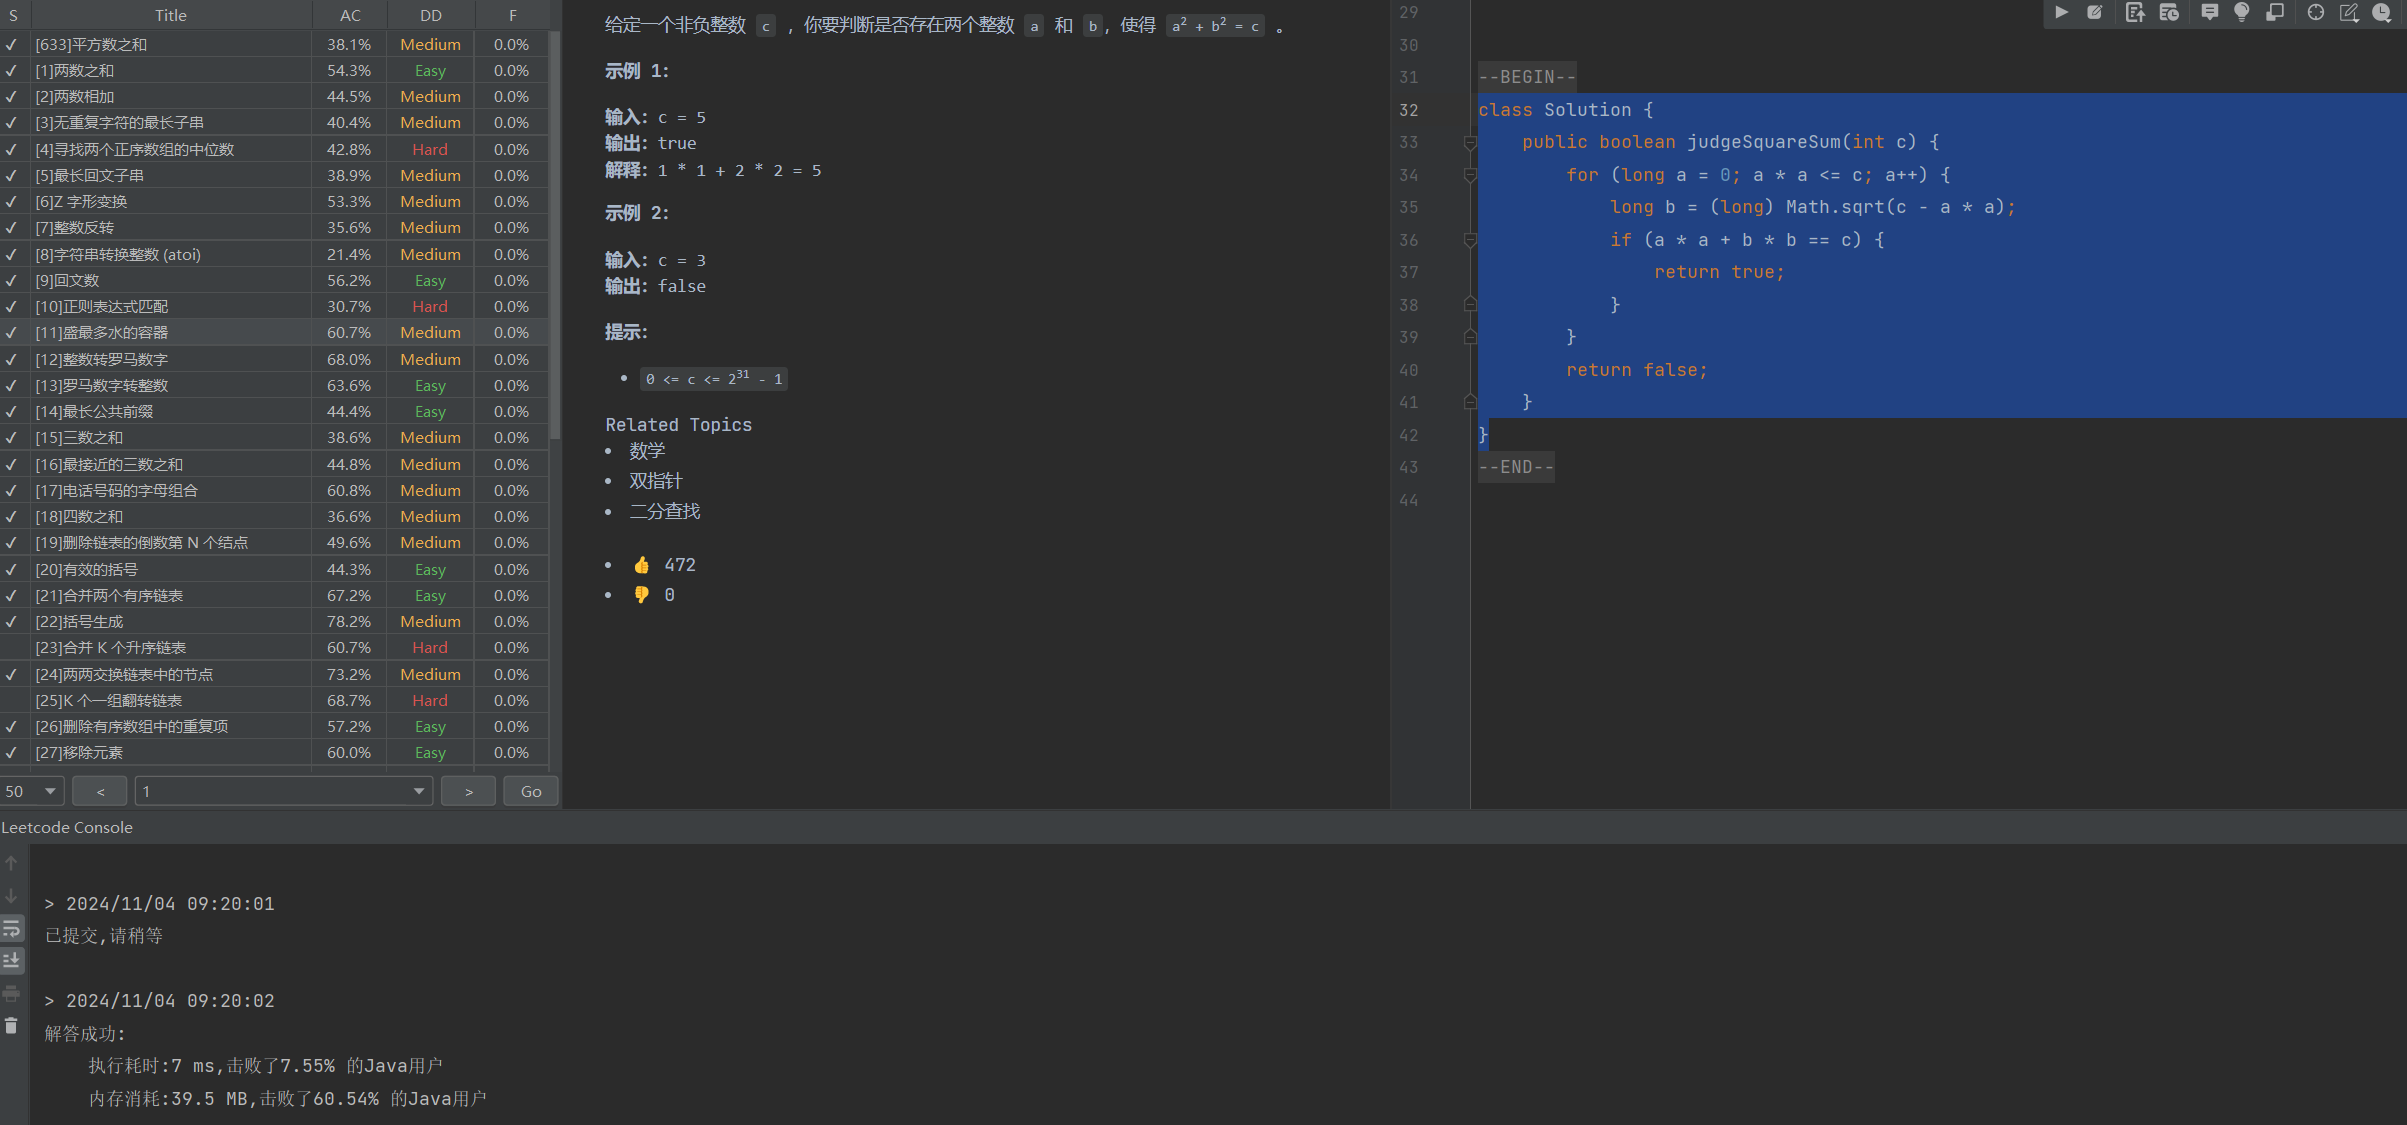Open the page size dropdown showing 50
2407x1125 pixels.
[32, 791]
